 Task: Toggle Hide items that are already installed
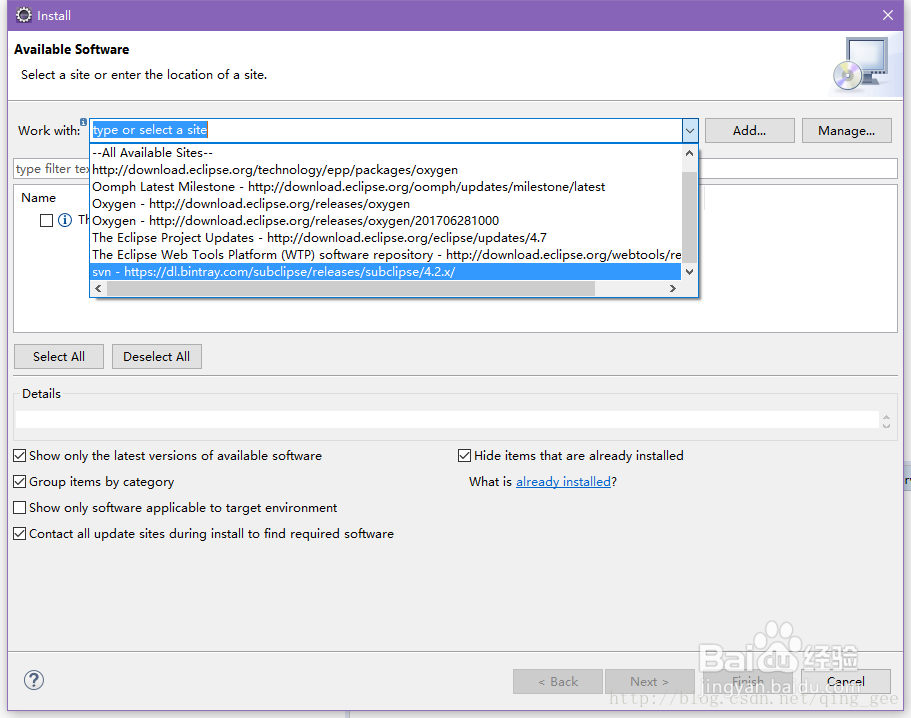click(464, 455)
